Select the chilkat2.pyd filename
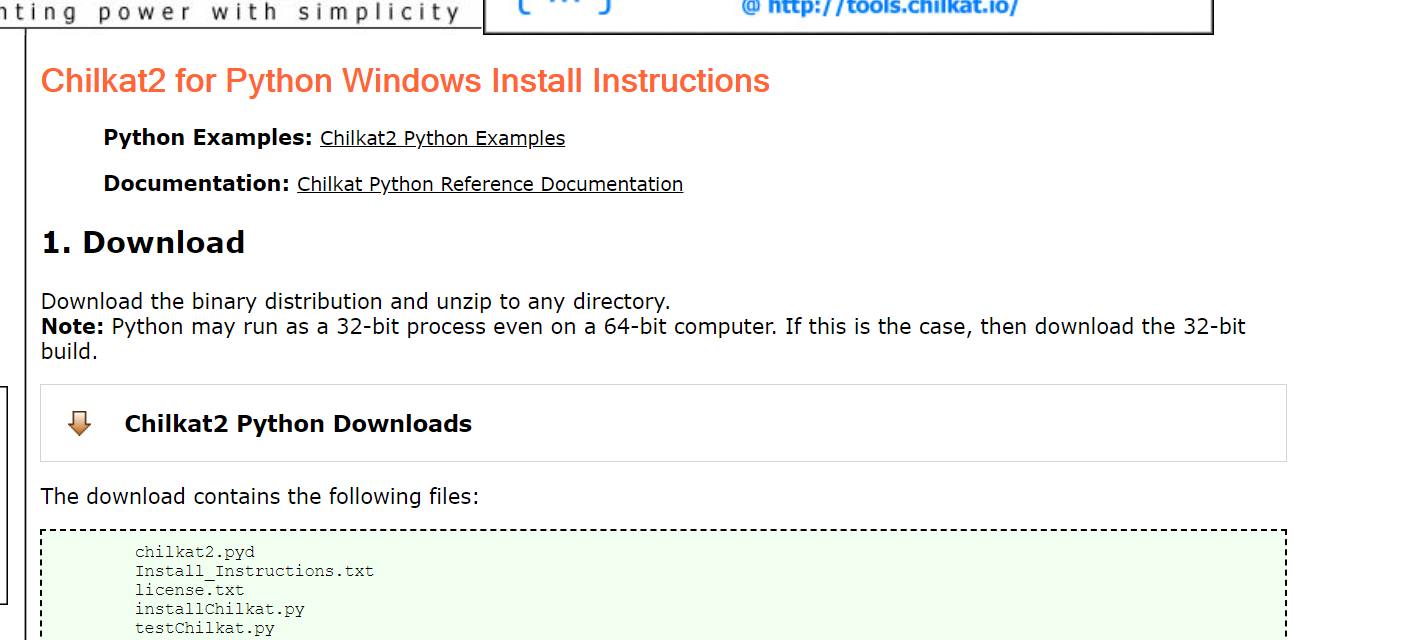The image size is (1424, 640). tap(195, 551)
